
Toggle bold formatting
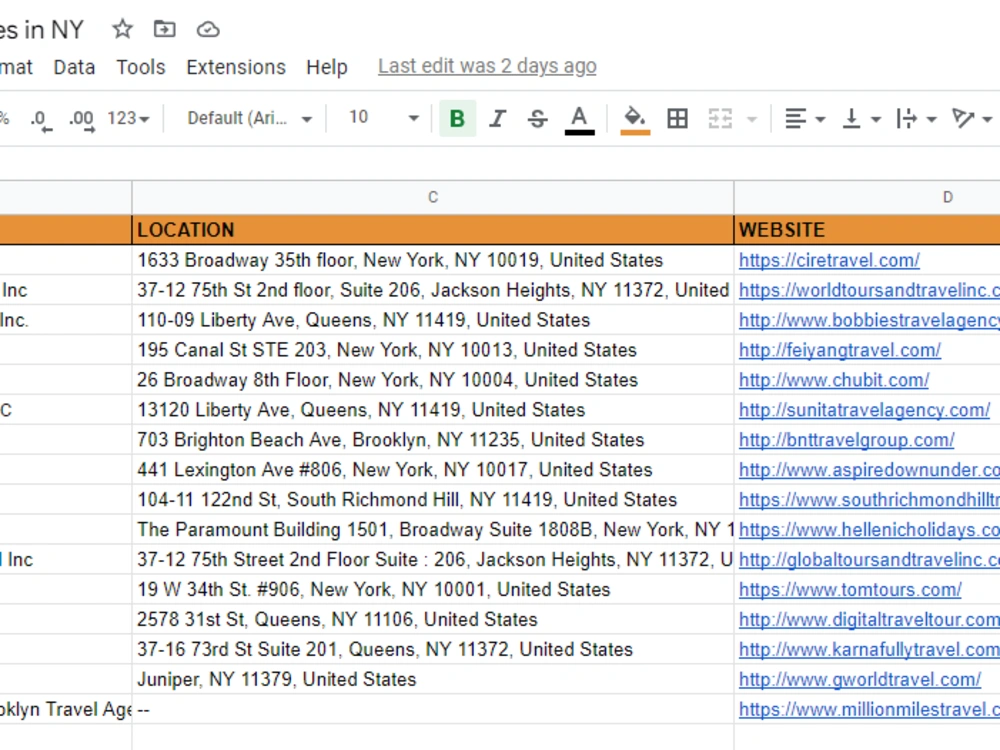457,119
